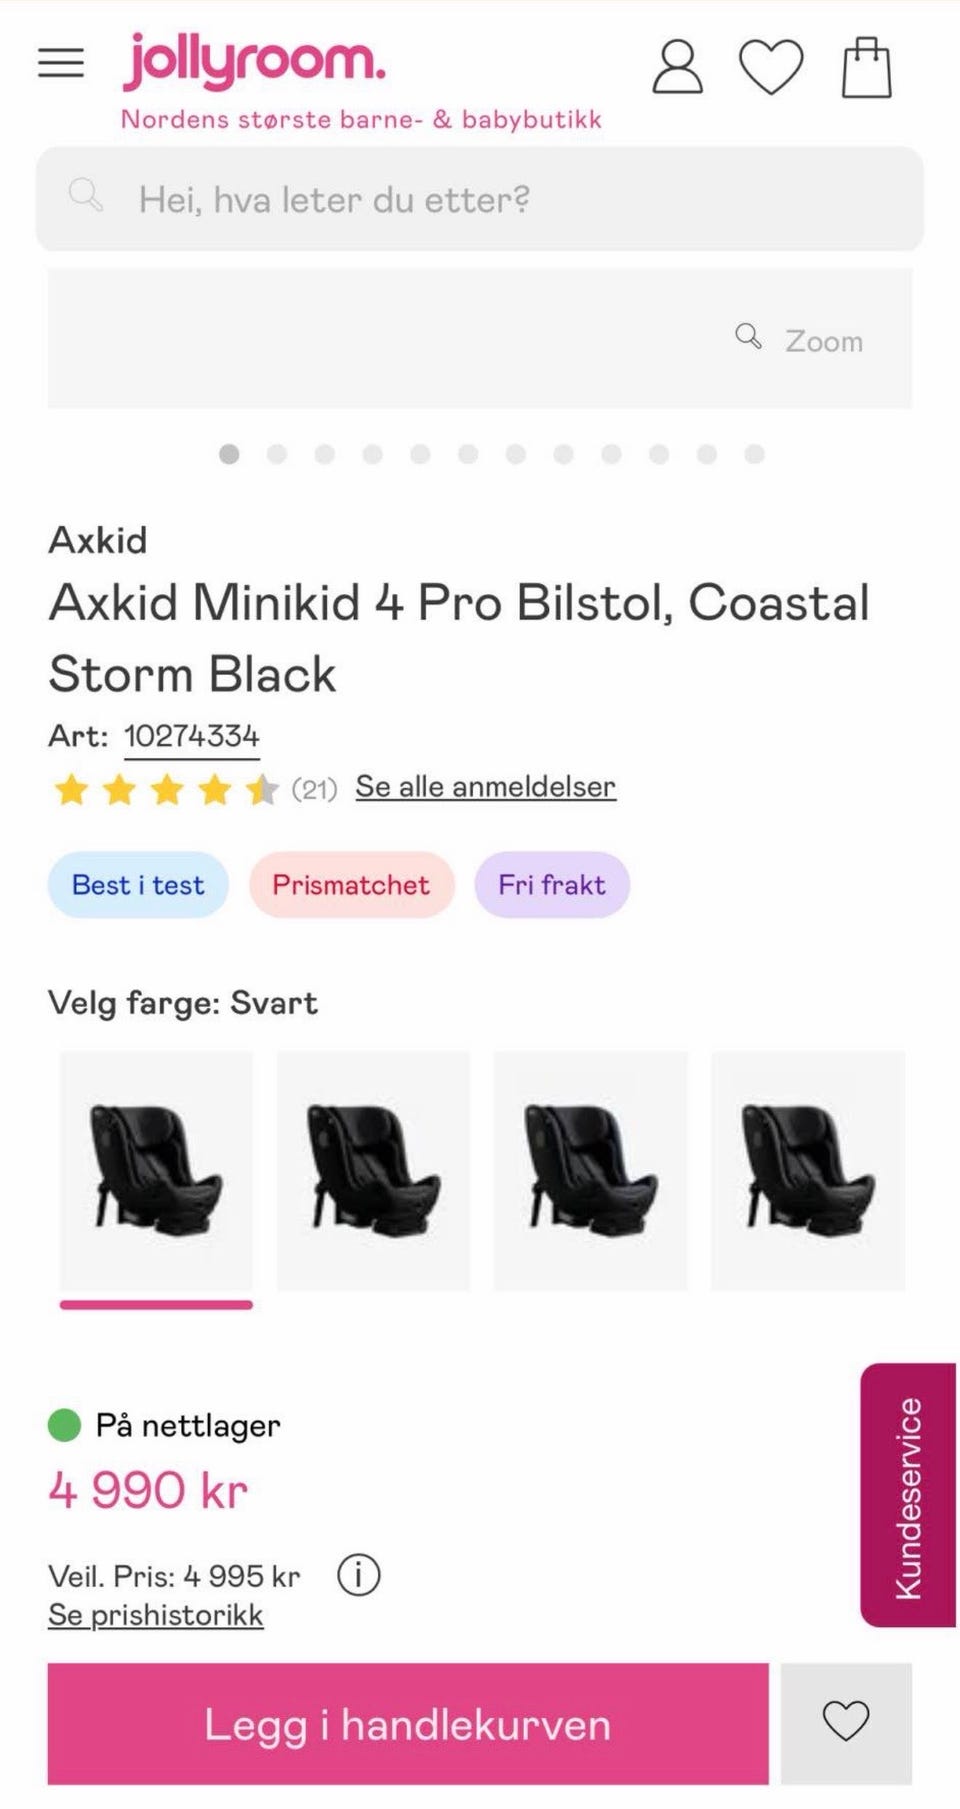Add product to favorites with heart button

tap(846, 1723)
